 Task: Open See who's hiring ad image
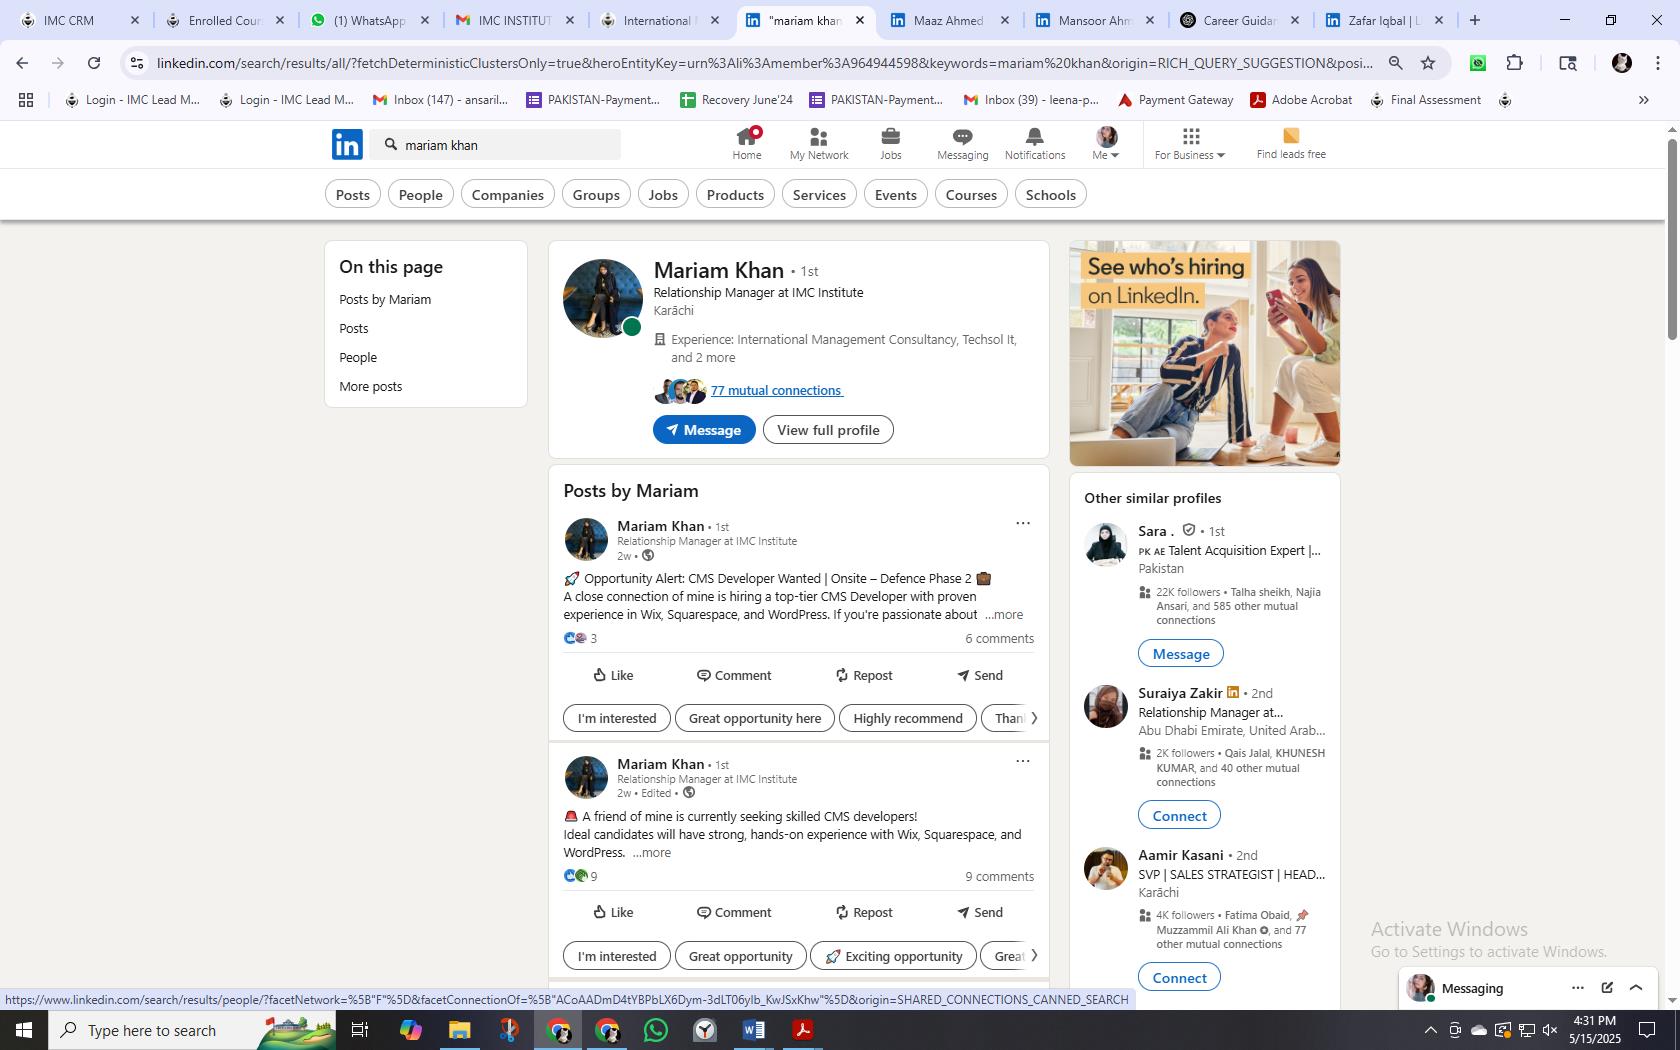coord(1204,353)
